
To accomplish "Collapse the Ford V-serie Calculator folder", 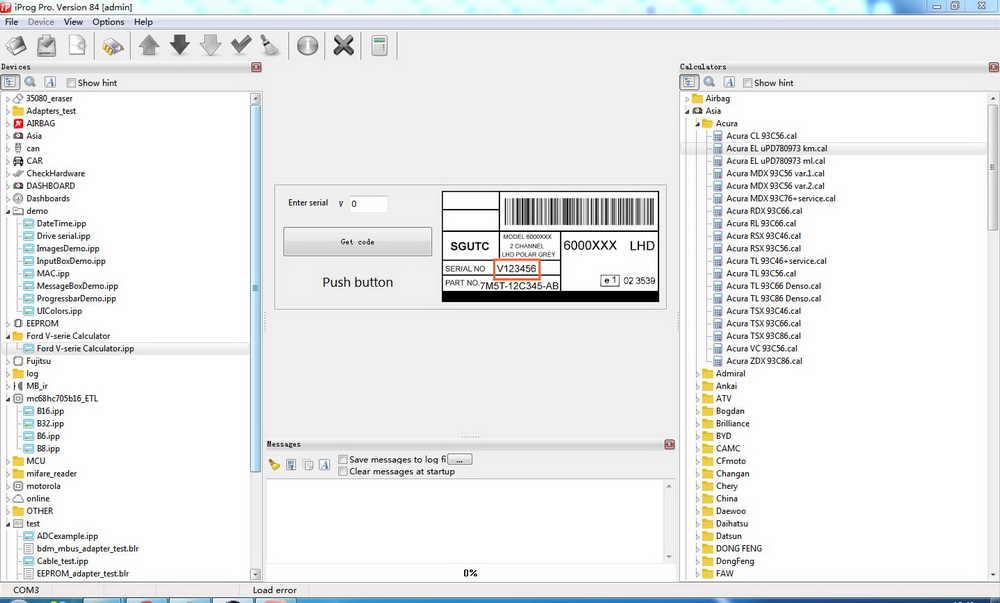I will [8, 336].
